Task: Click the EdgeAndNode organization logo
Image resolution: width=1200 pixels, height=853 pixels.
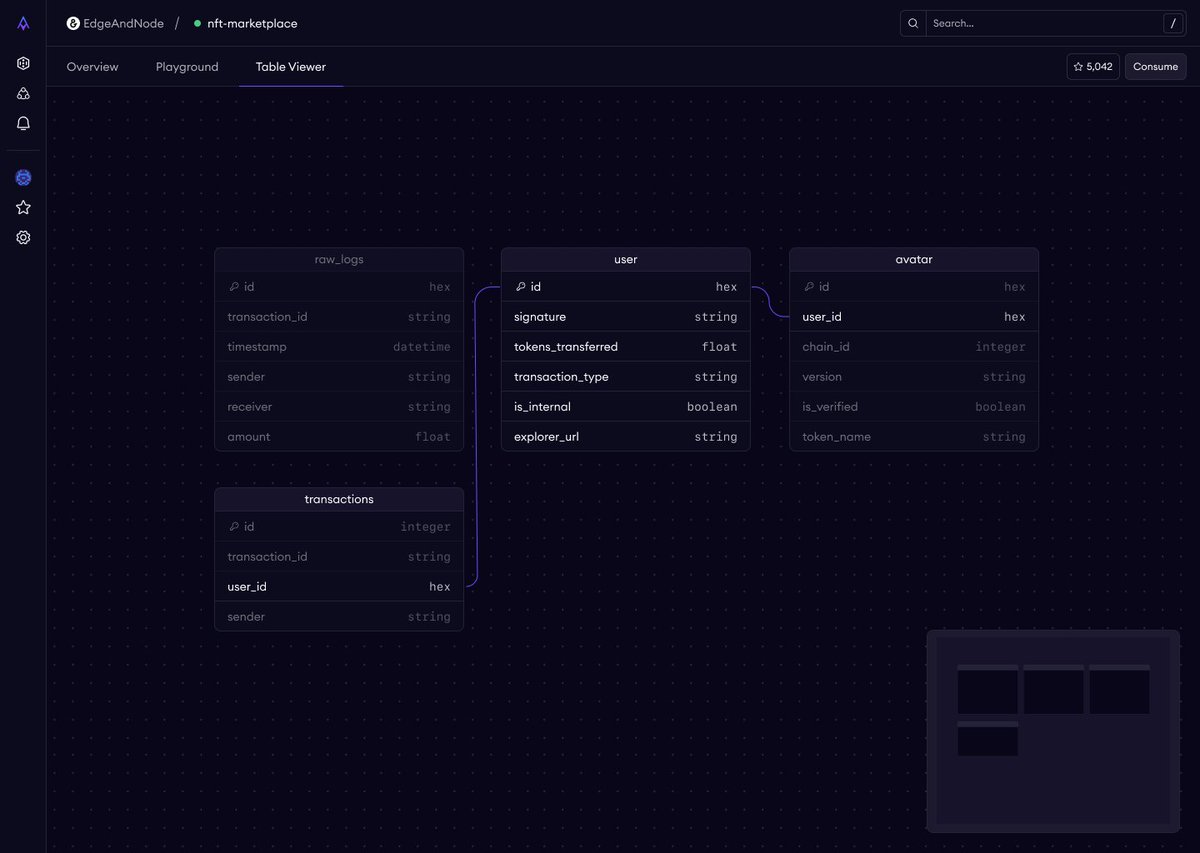Action: [x=73, y=23]
